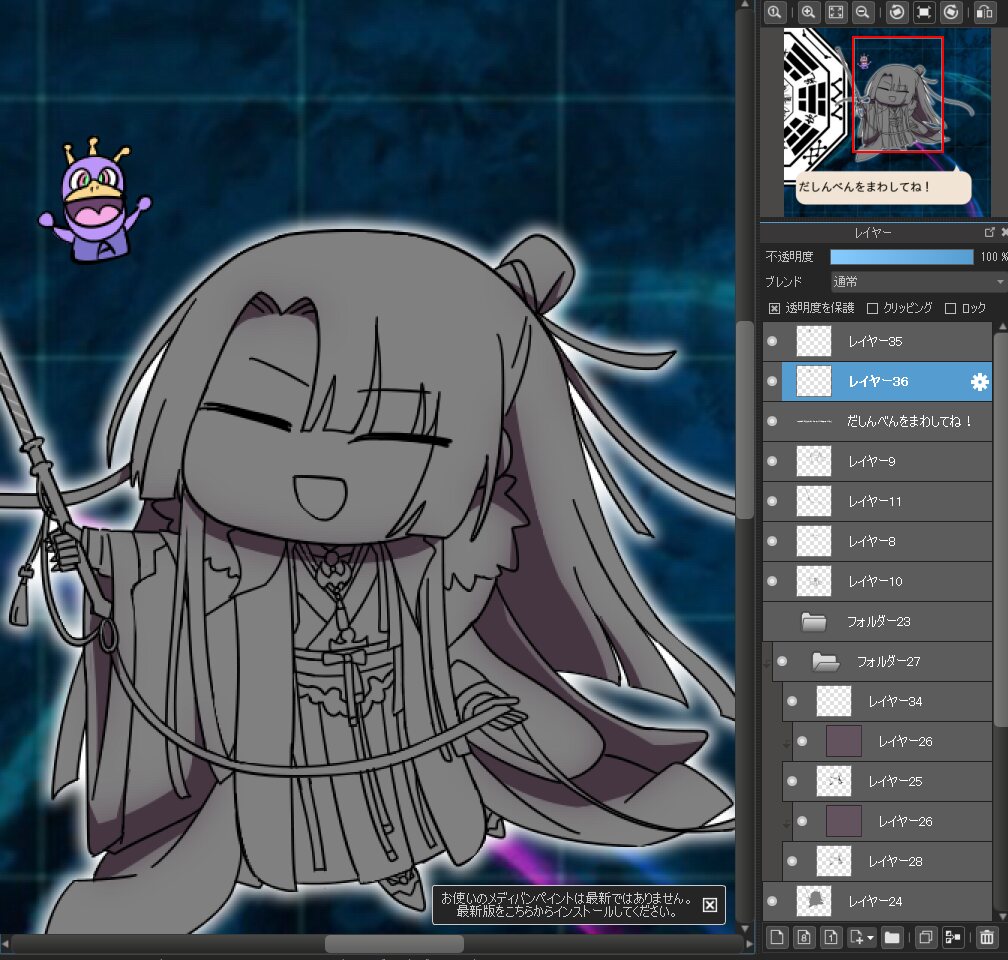Toggle visibility of レイヤー9

[x=772, y=461]
